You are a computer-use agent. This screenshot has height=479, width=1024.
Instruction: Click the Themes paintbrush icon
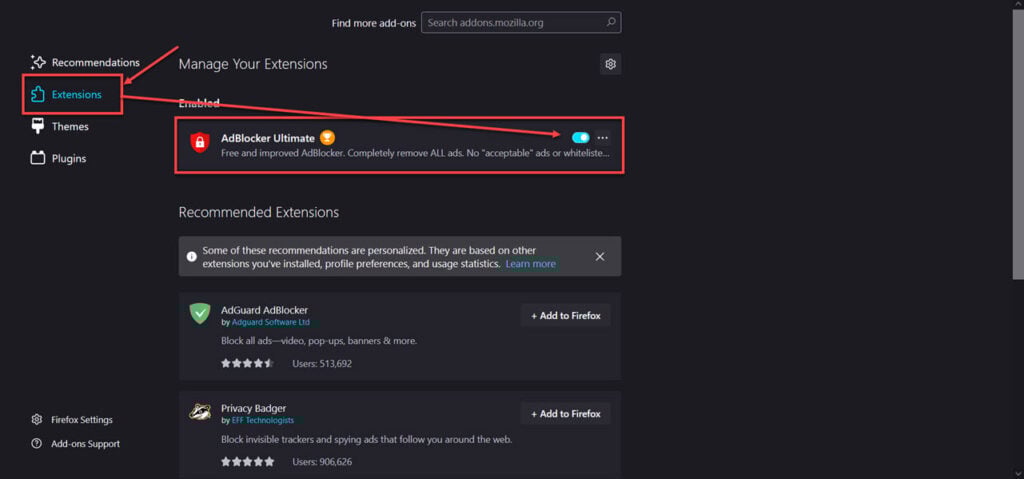click(38, 126)
